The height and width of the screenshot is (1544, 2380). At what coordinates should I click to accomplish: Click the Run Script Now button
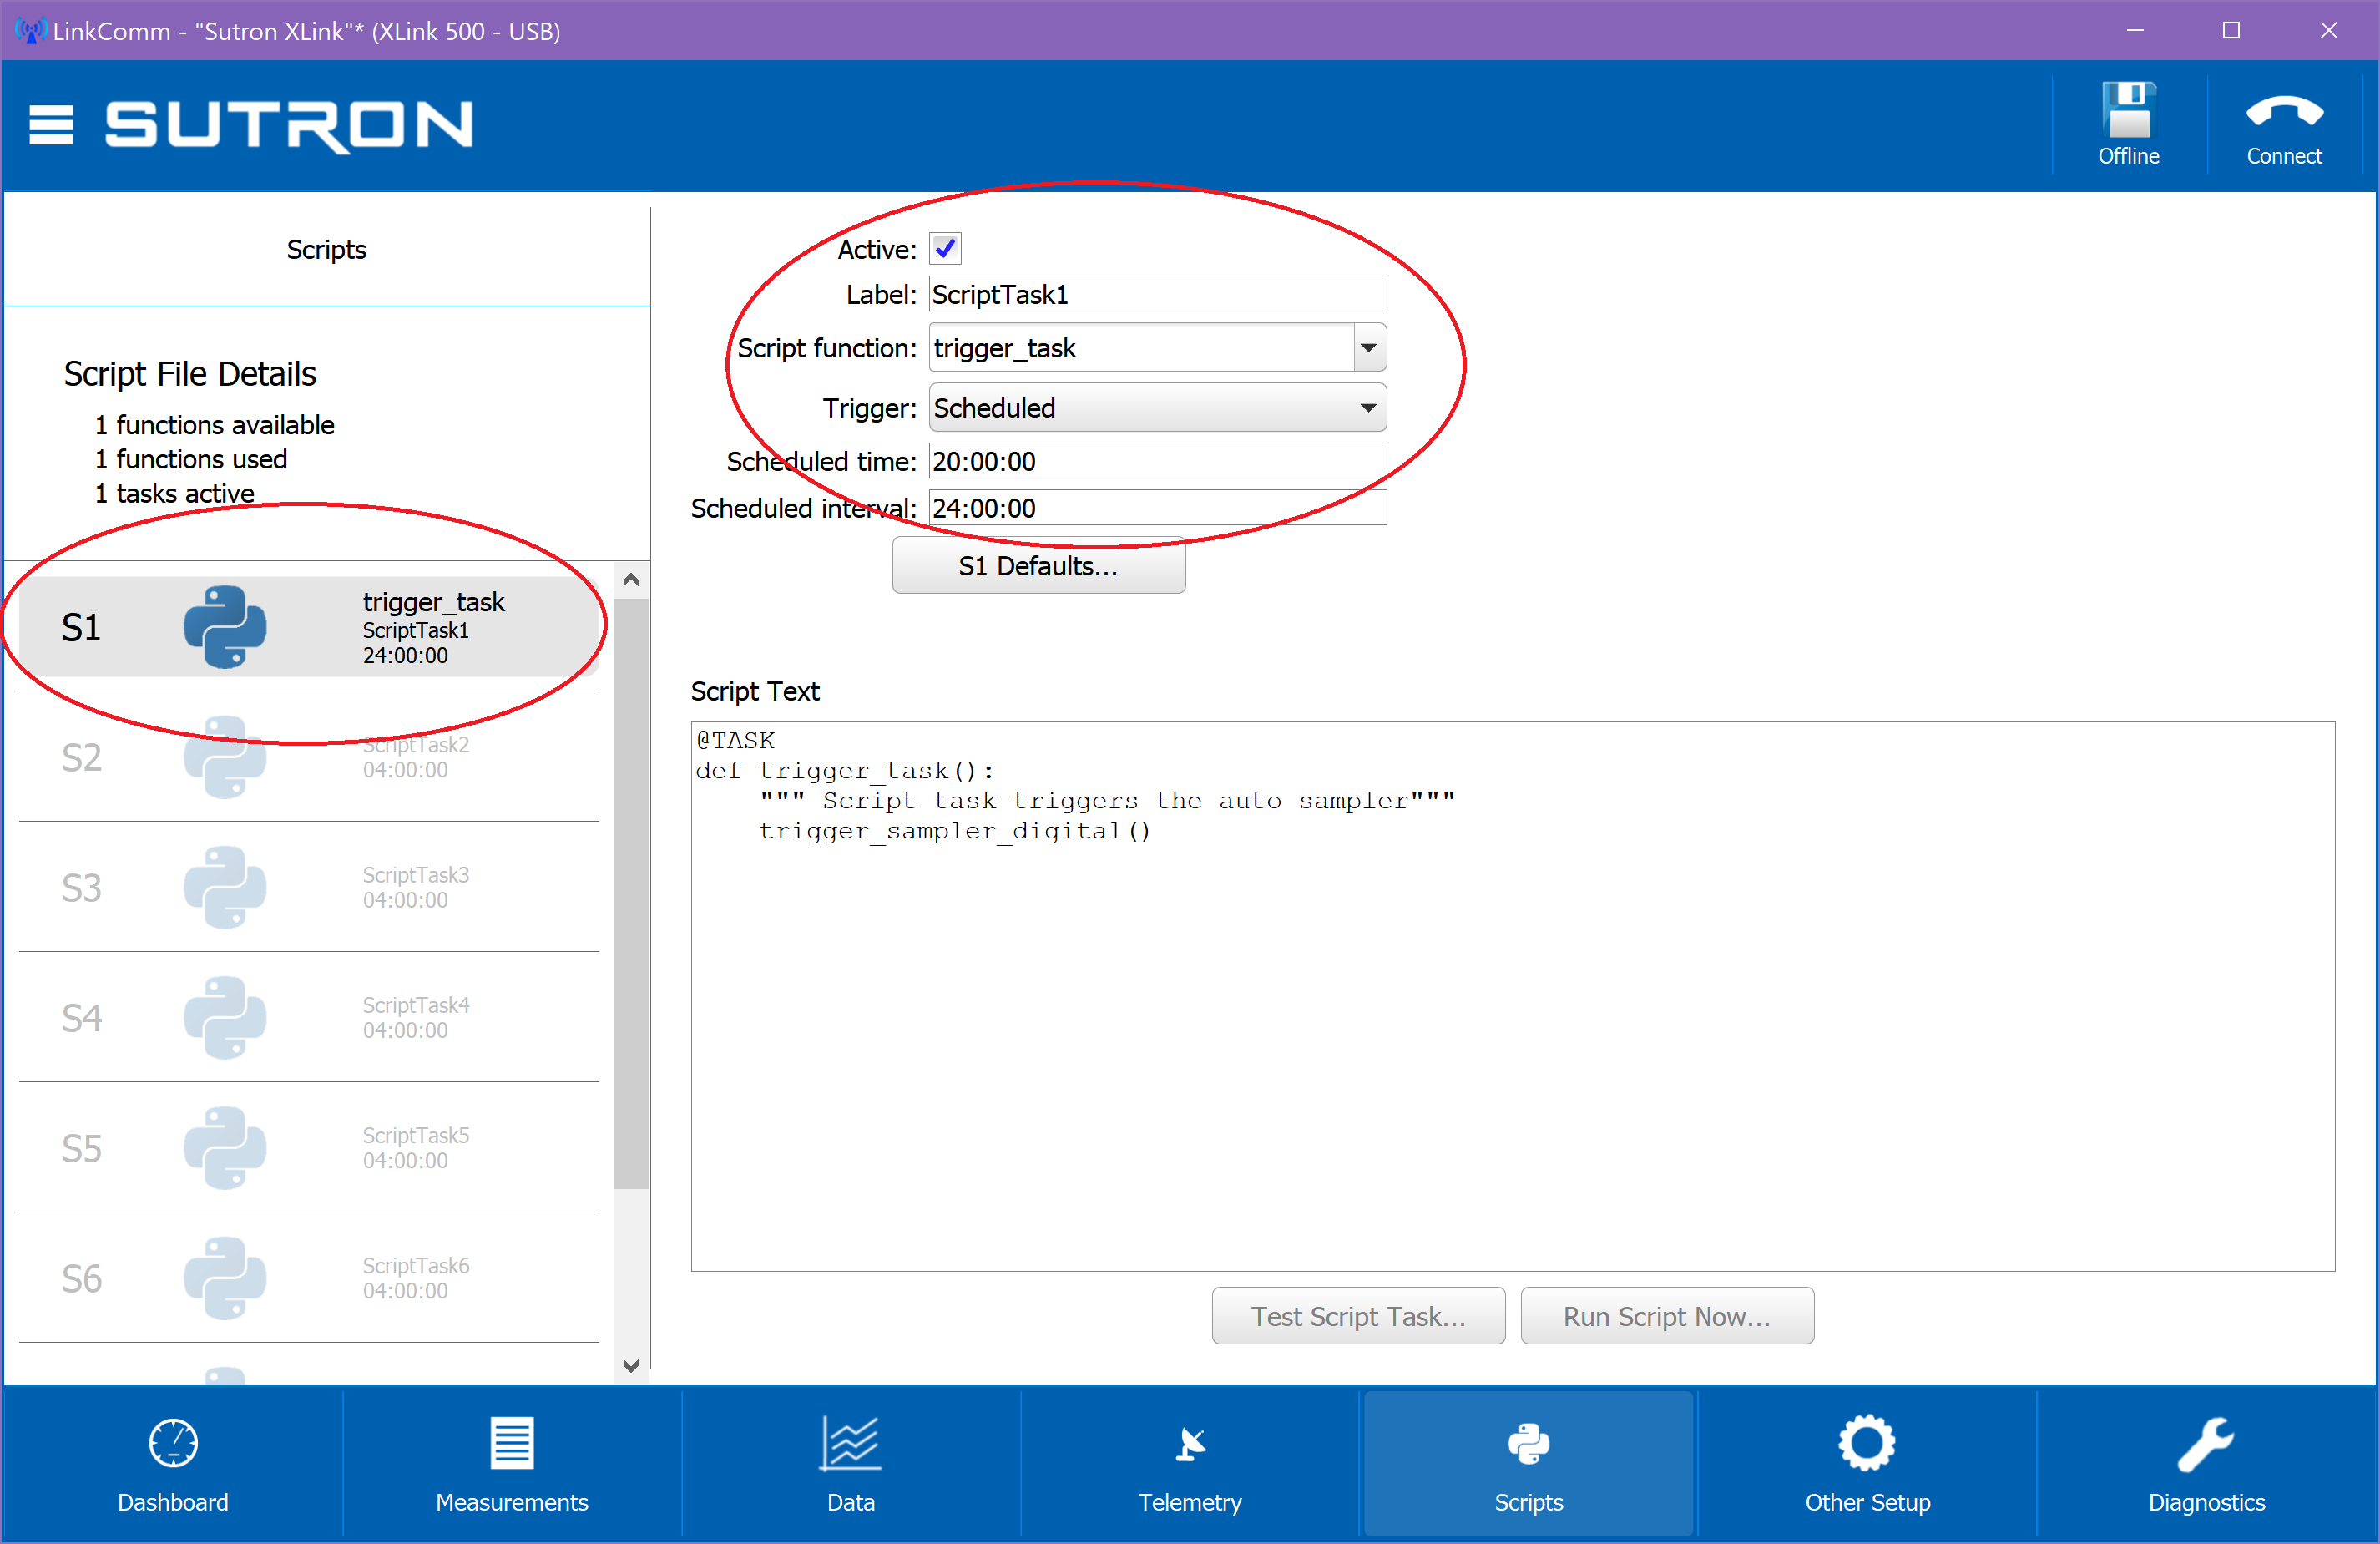pyautogui.click(x=1666, y=1316)
